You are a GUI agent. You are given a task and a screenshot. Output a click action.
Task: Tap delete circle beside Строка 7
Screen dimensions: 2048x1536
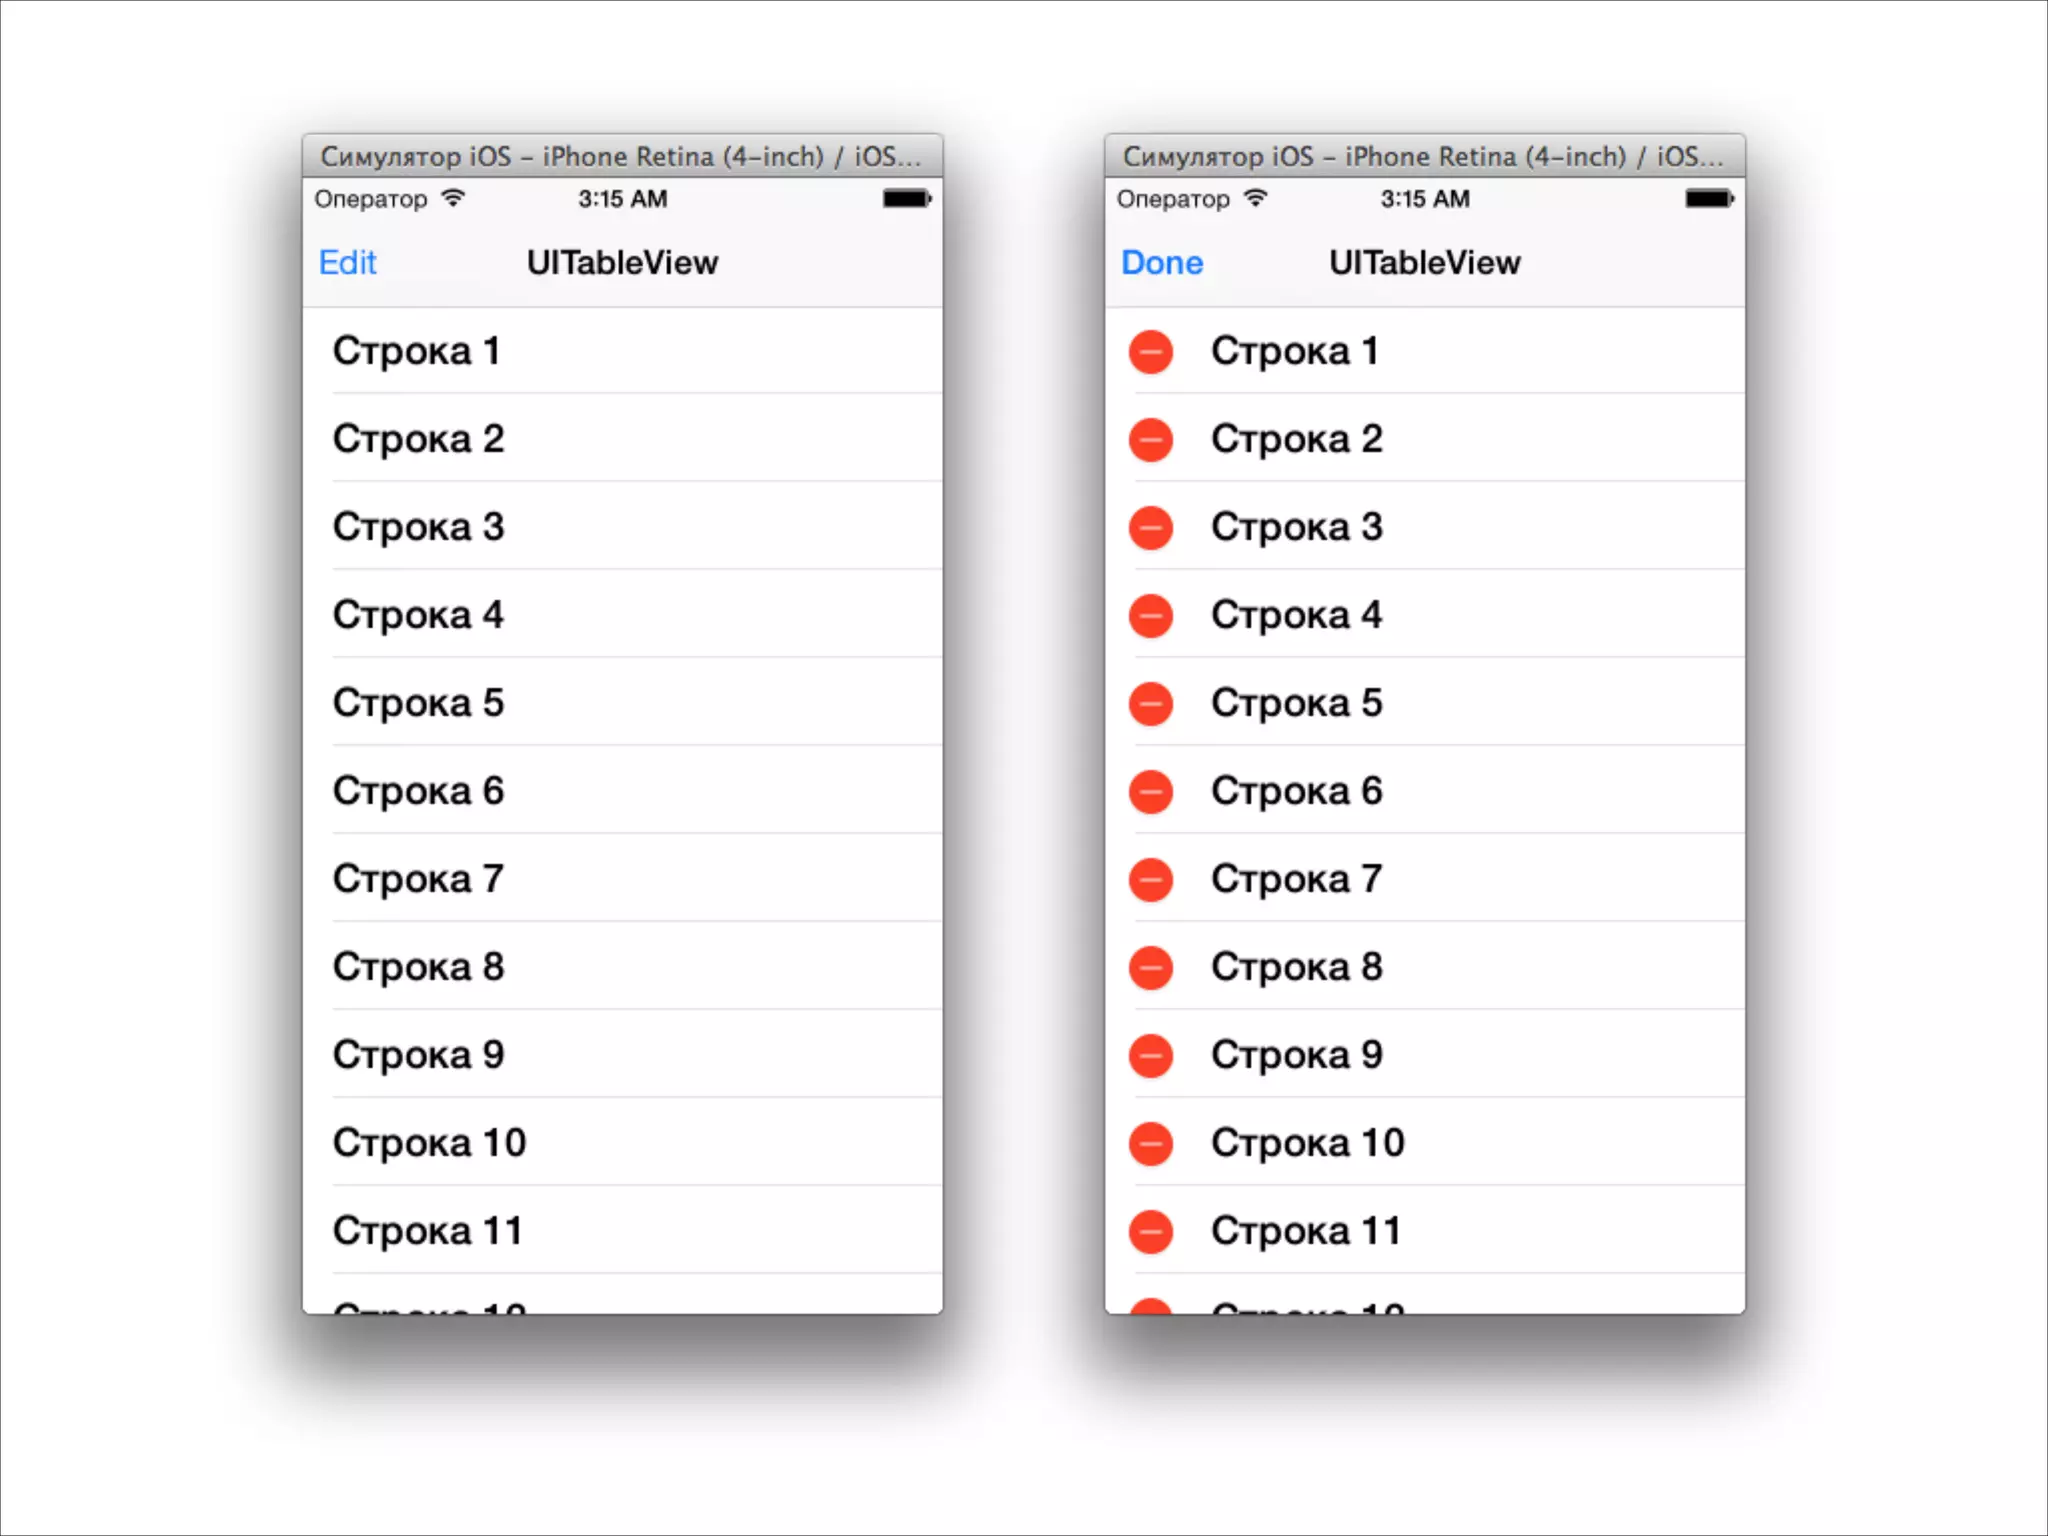(x=1150, y=880)
